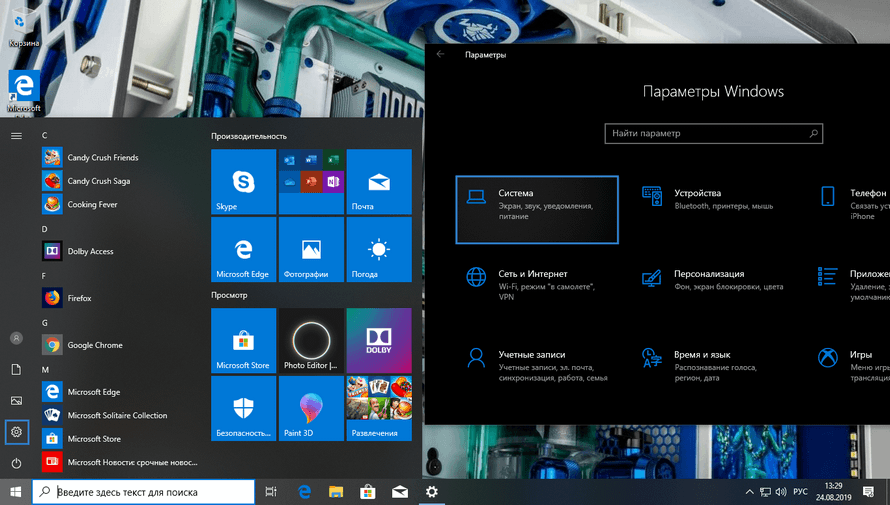Open Телефон settings category

(x=853, y=204)
